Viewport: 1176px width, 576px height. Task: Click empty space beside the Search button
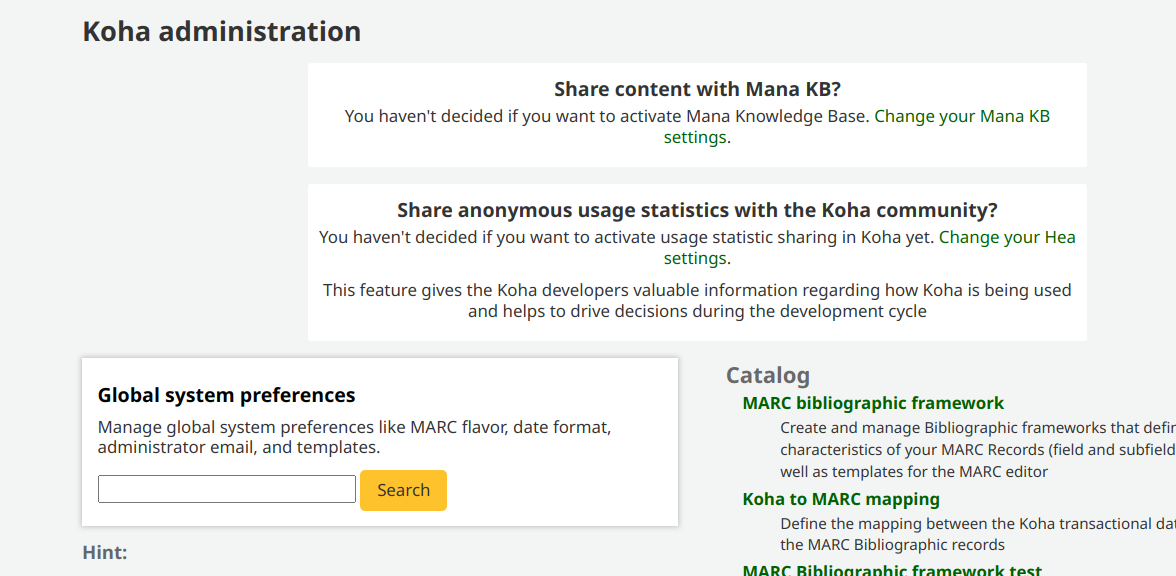coord(560,490)
